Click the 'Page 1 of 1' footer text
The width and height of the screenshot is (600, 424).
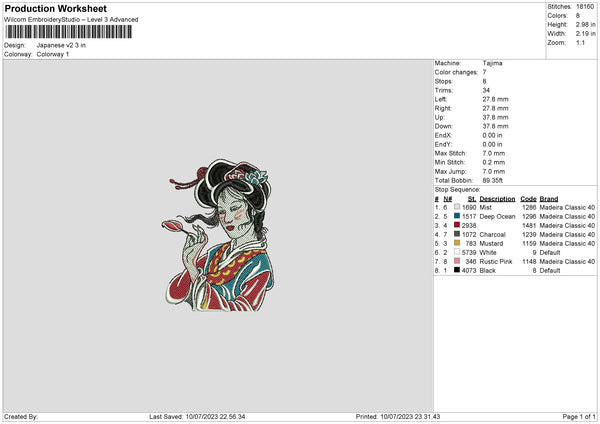click(579, 417)
